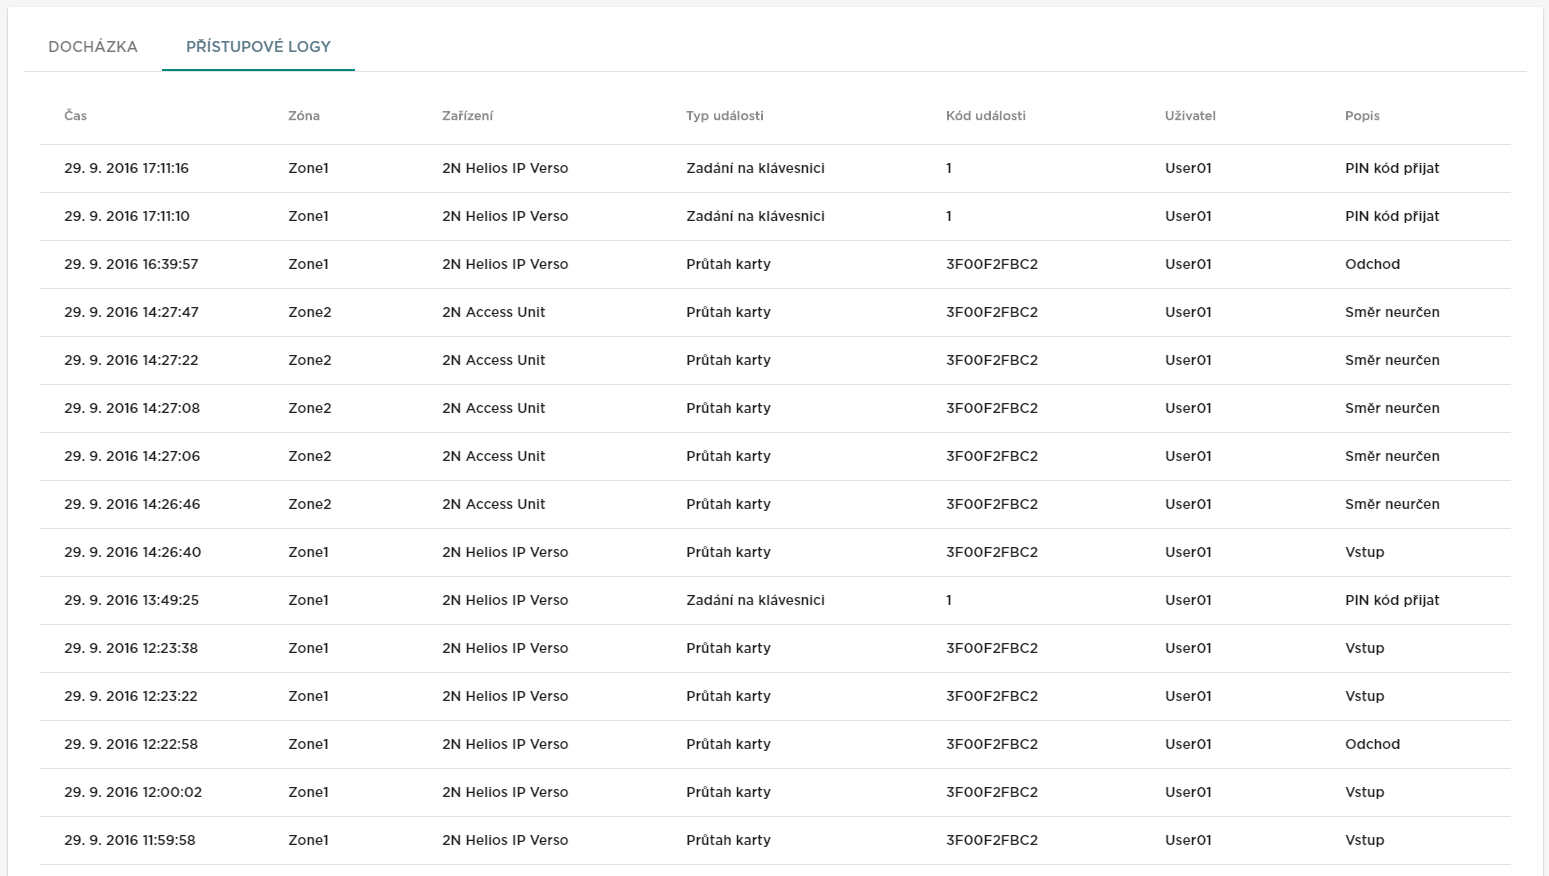Click Vstup description in the 12:00:02 row
This screenshot has height=876, width=1549.
coord(1365,792)
